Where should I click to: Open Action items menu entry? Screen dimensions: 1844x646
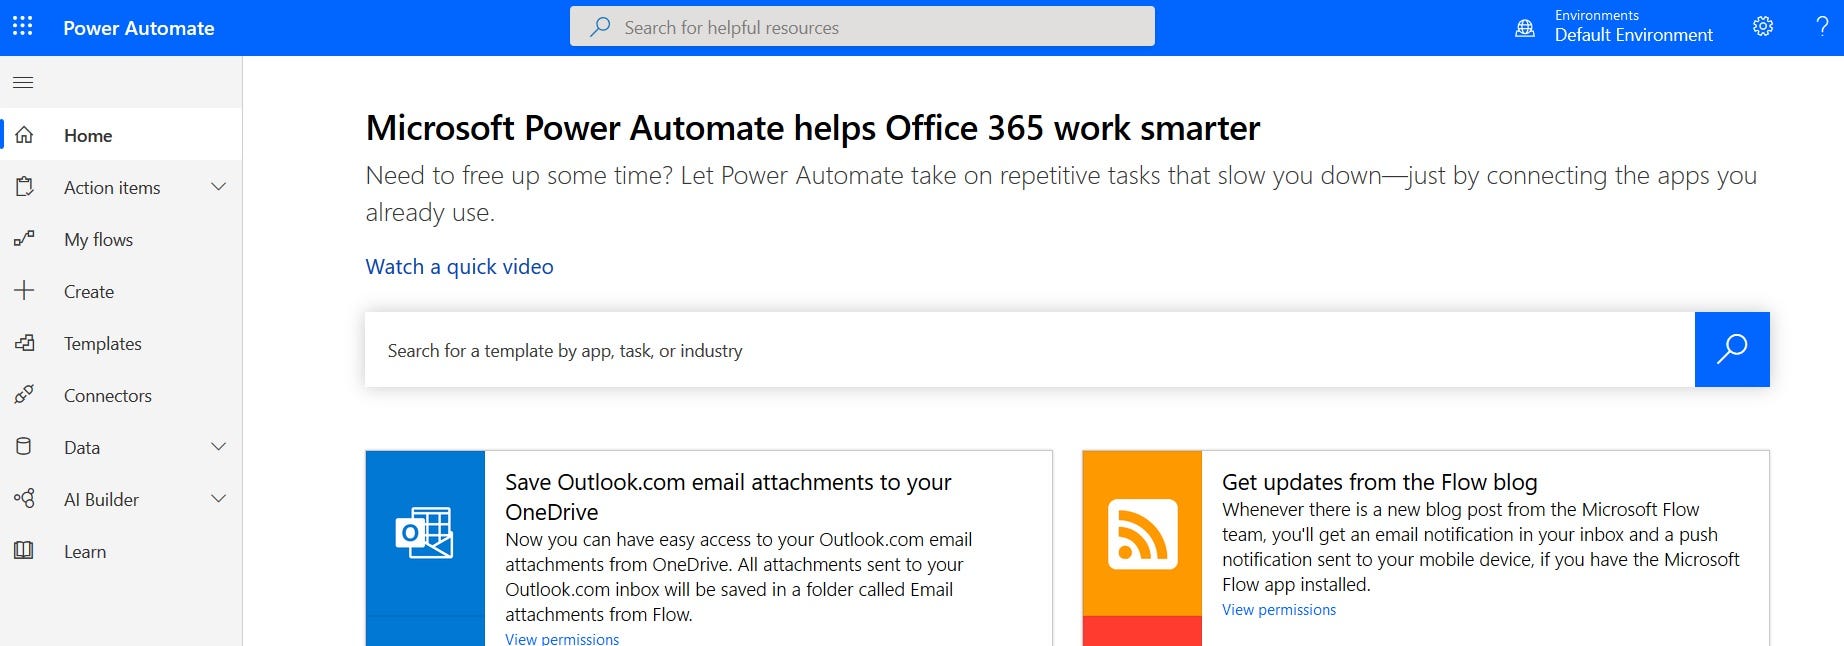click(121, 187)
